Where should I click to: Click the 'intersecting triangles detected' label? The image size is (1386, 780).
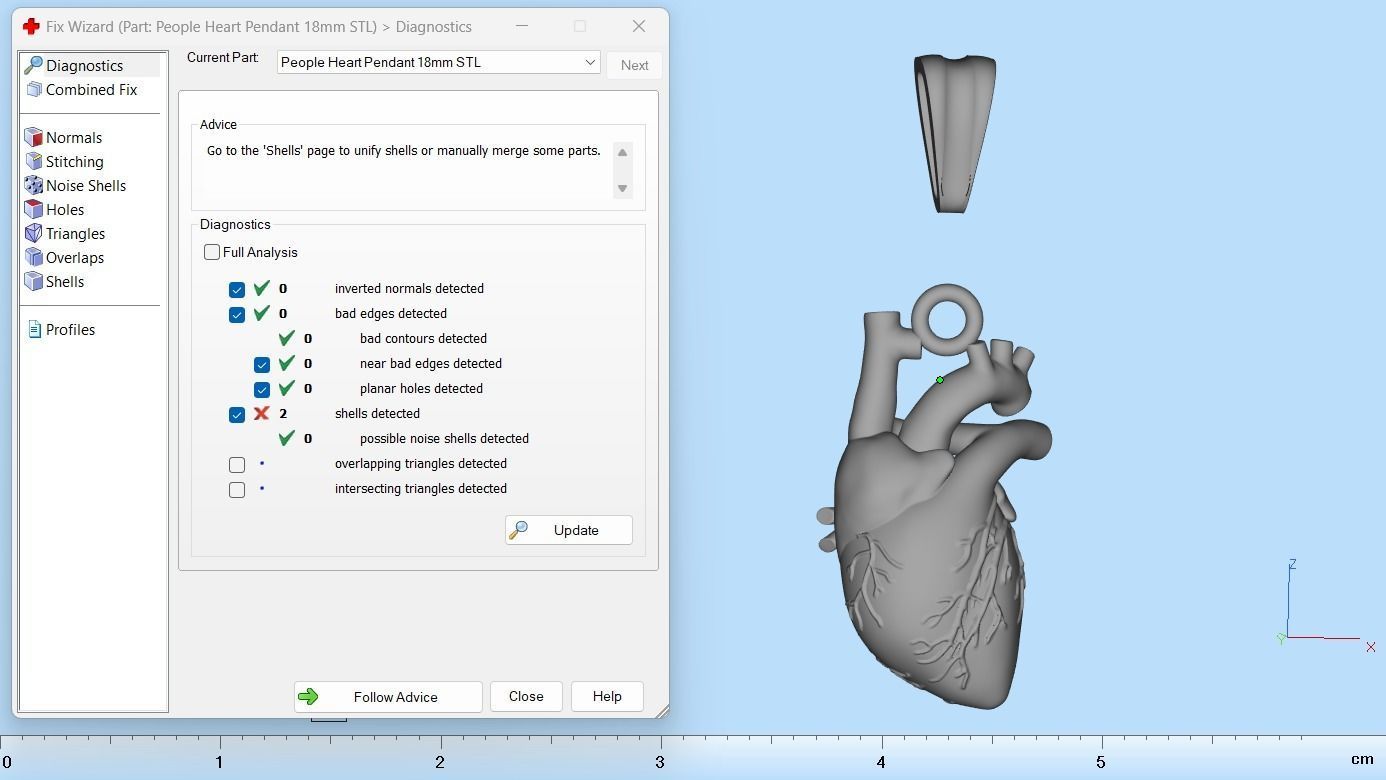[x=421, y=488]
